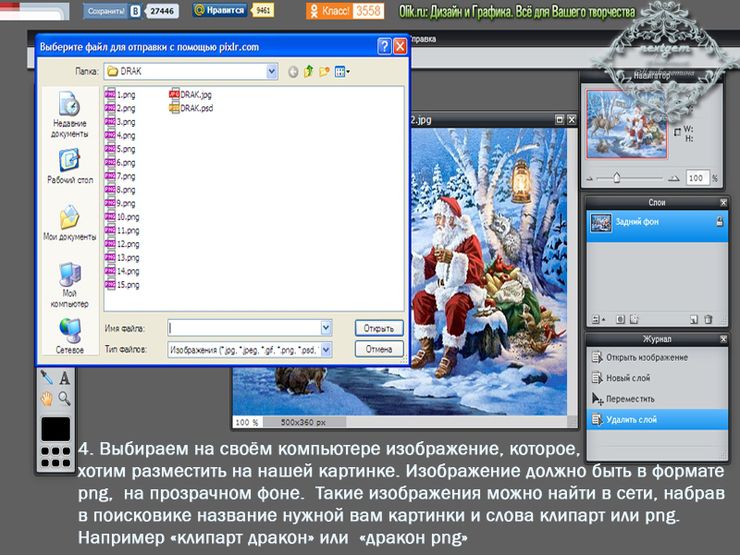Click the zoom-in mountain icon in Навигатор
The width and height of the screenshot is (740, 555).
tap(673, 178)
